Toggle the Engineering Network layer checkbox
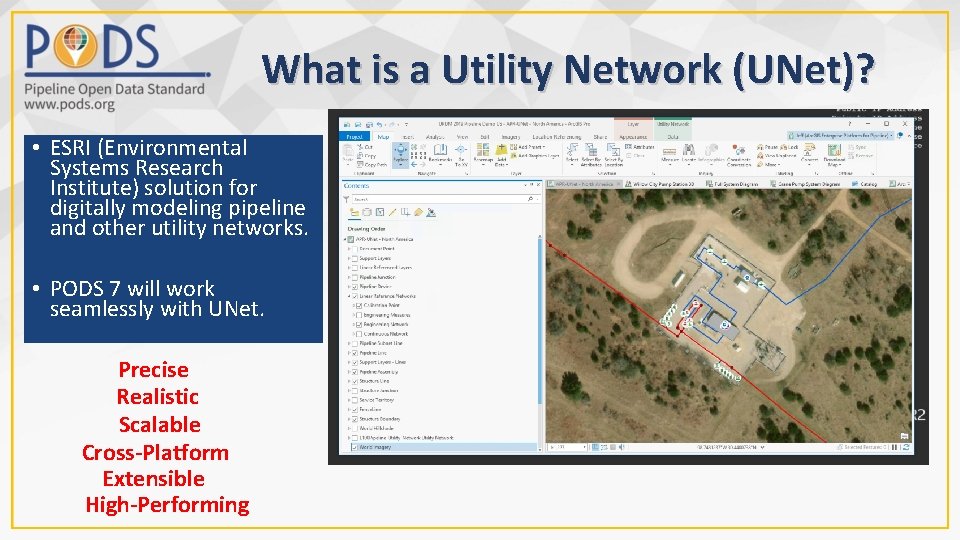960x540 pixels. point(359,324)
